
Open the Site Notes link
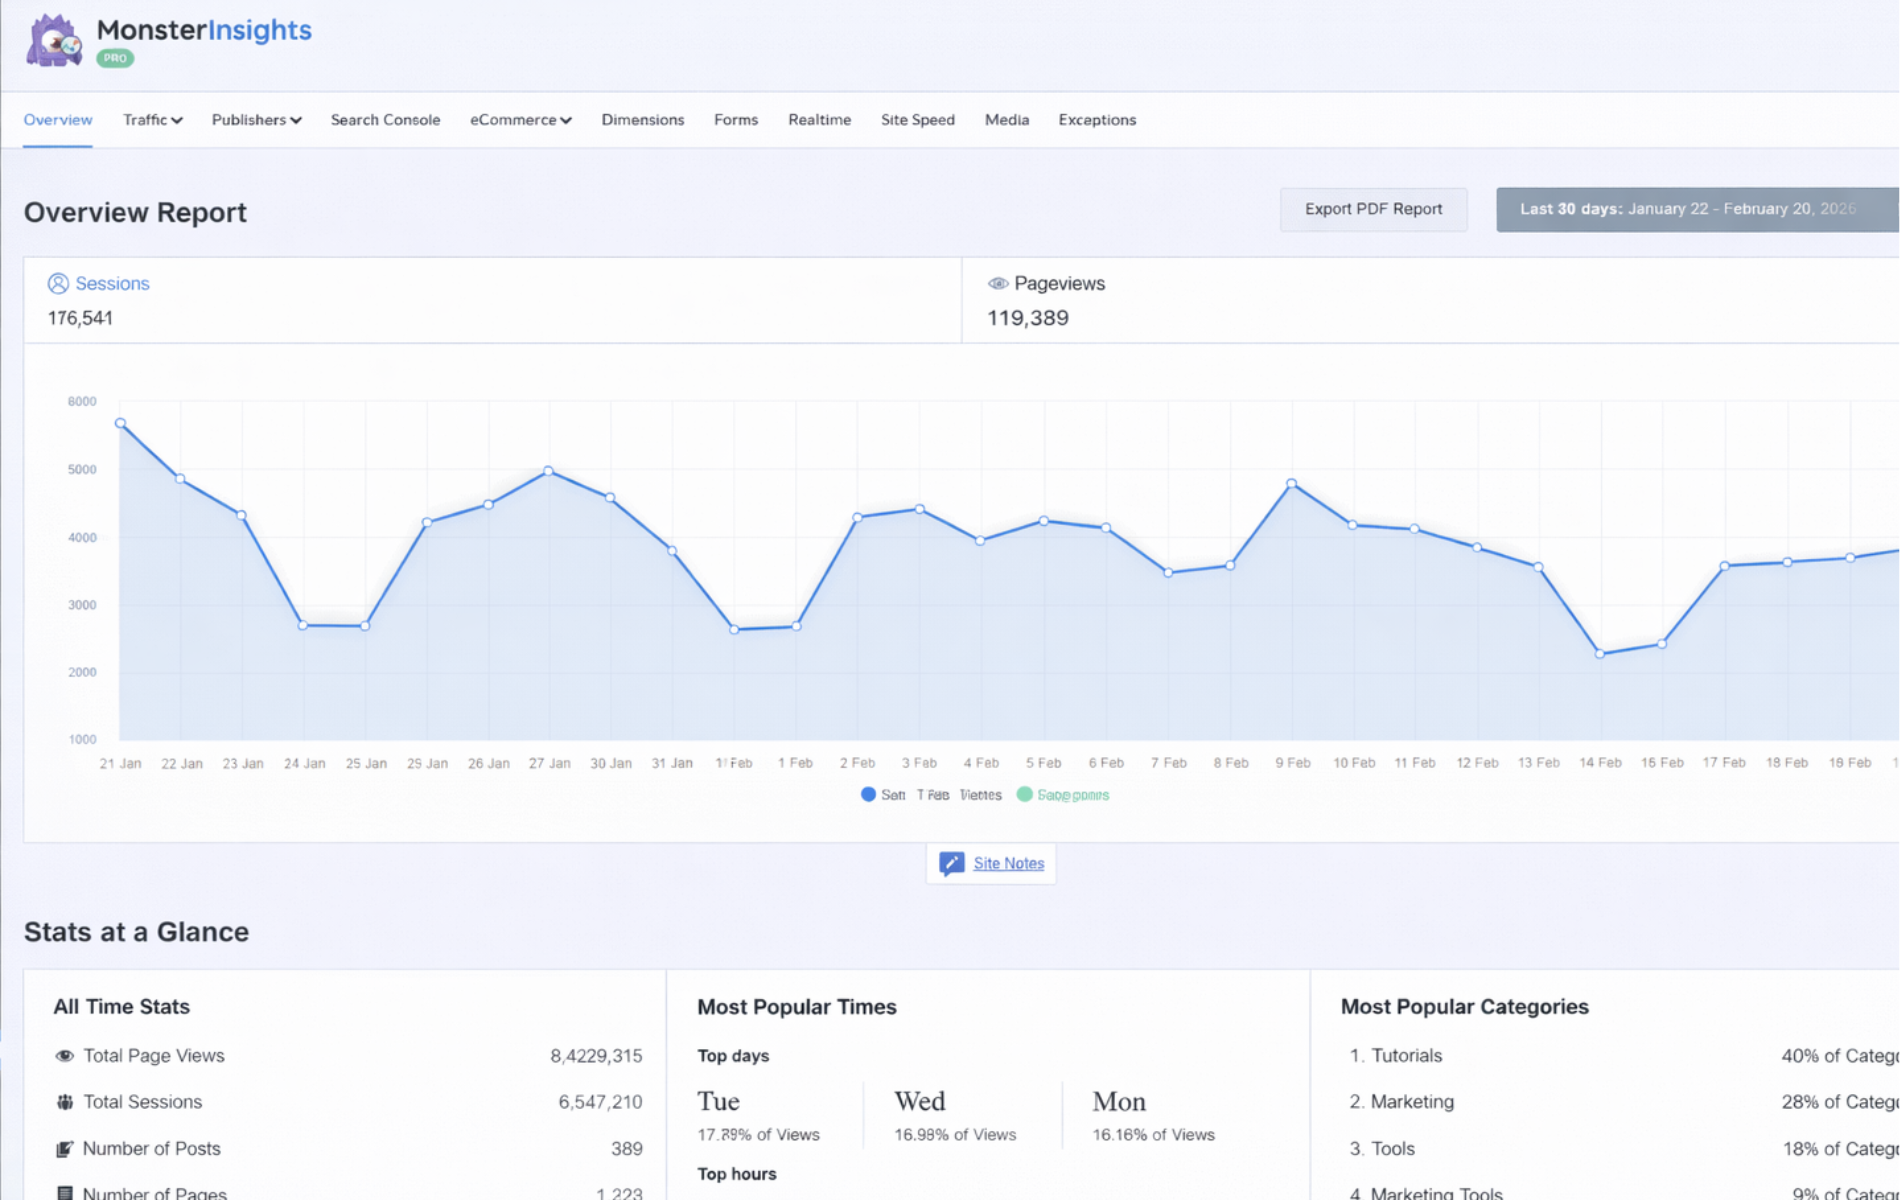(x=1008, y=863)
